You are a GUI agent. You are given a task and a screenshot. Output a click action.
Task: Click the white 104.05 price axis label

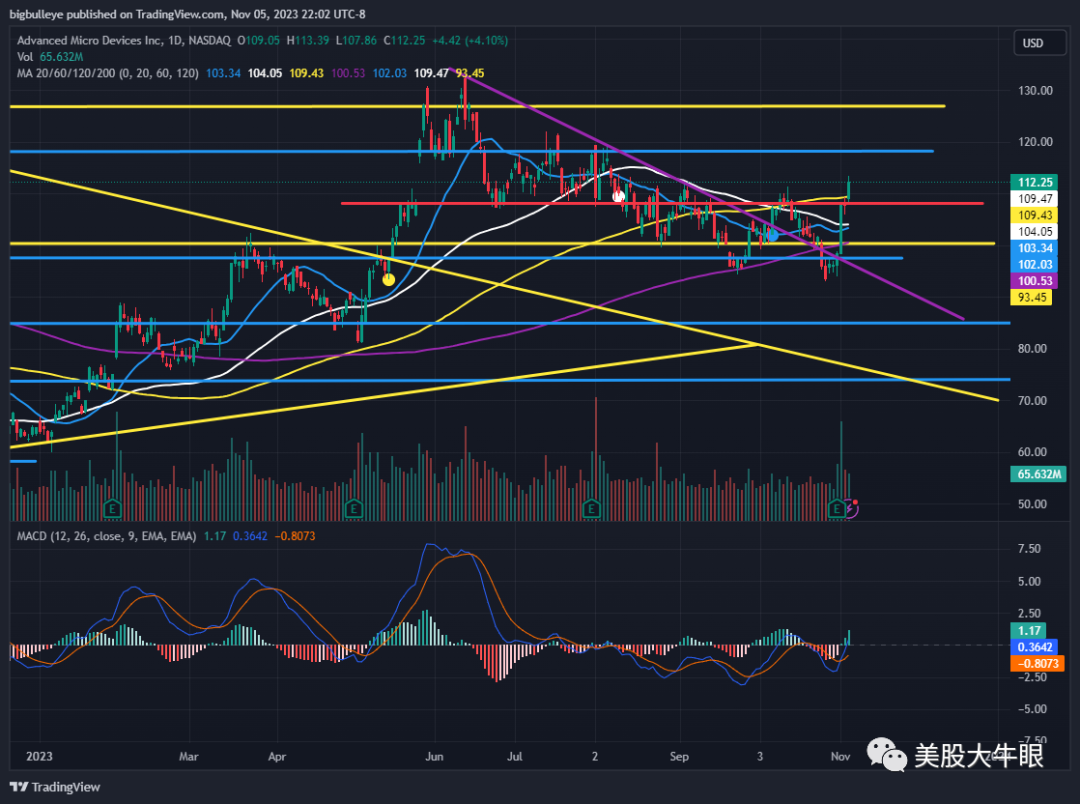tap(1035, 232)
